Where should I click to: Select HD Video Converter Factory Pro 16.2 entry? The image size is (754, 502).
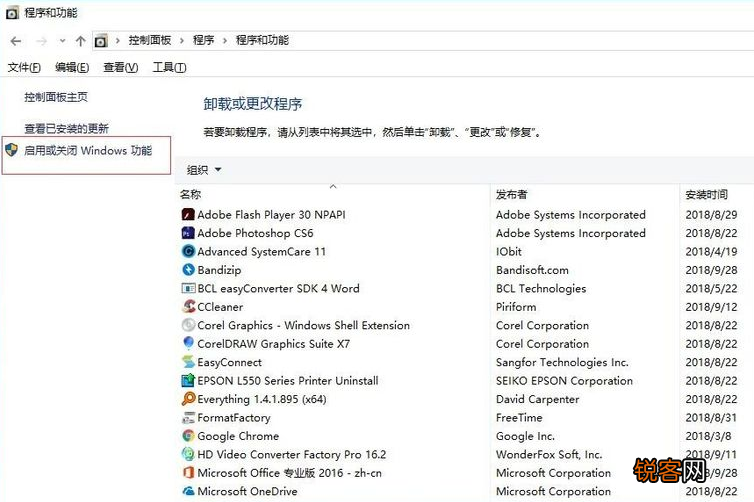[x=291, y=454]
